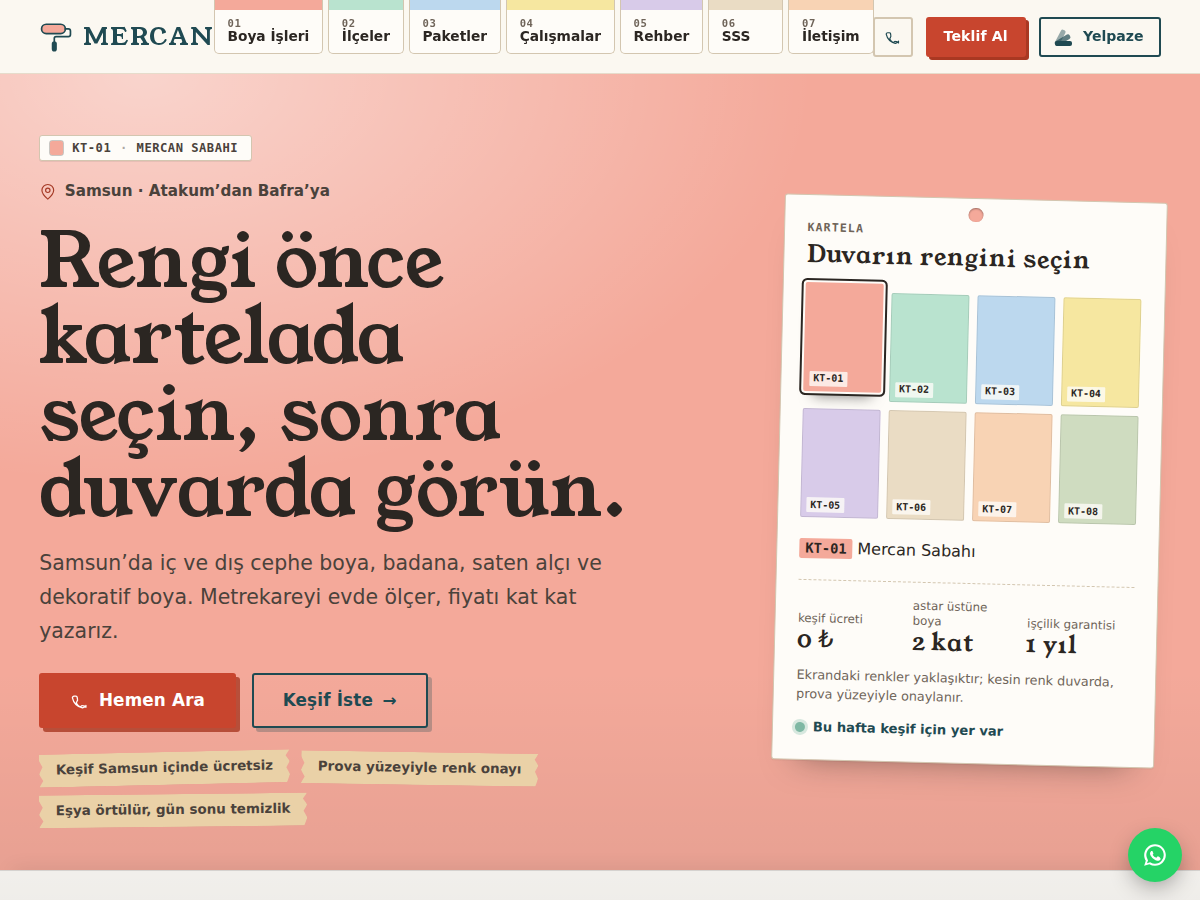View the Çalışmalar page
This screenshot has width=1200, height=900.
tap(560, 27)
